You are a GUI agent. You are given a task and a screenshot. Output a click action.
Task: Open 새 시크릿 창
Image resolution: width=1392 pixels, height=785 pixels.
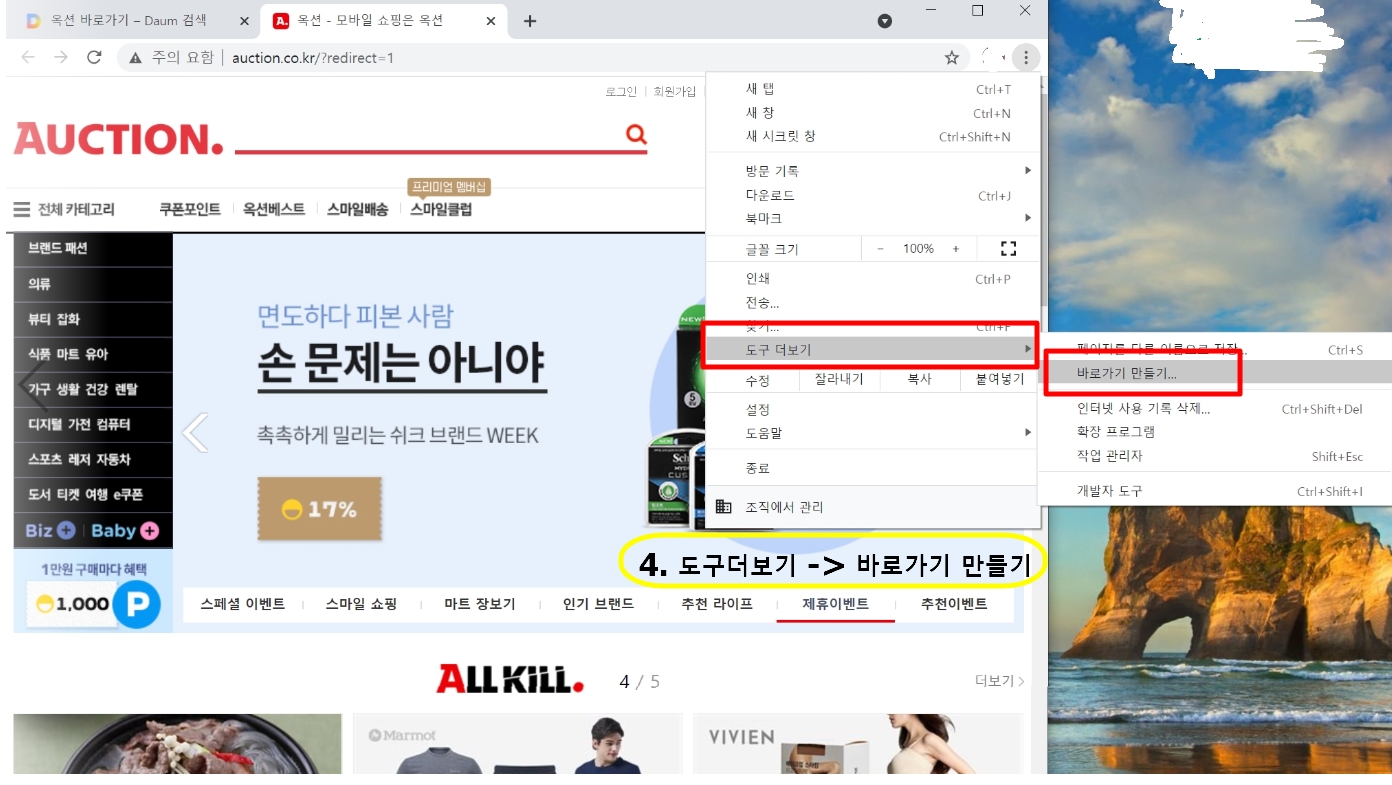(x=873, y=136)
